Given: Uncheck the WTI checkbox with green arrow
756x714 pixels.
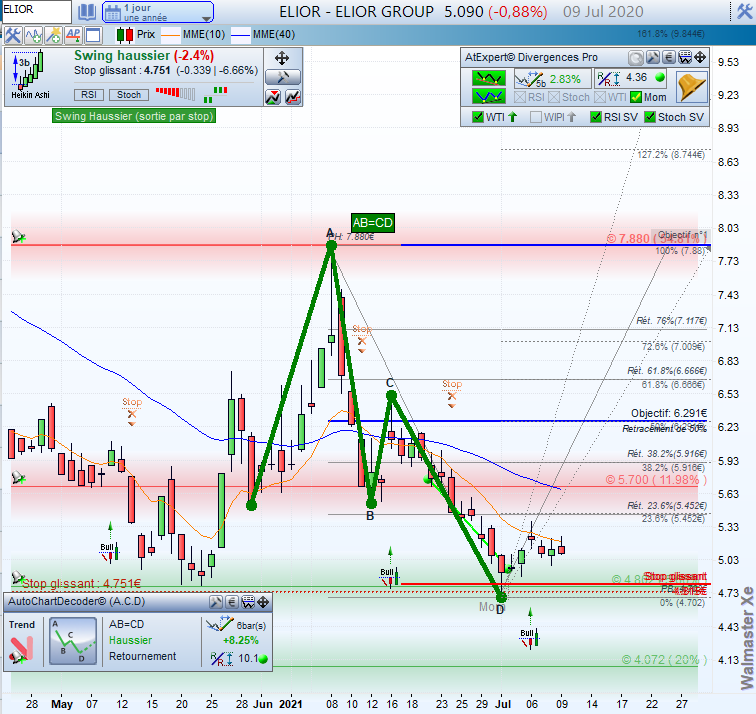Looking at the screenshot, I should pyautogui.click(x=478, y=117).
